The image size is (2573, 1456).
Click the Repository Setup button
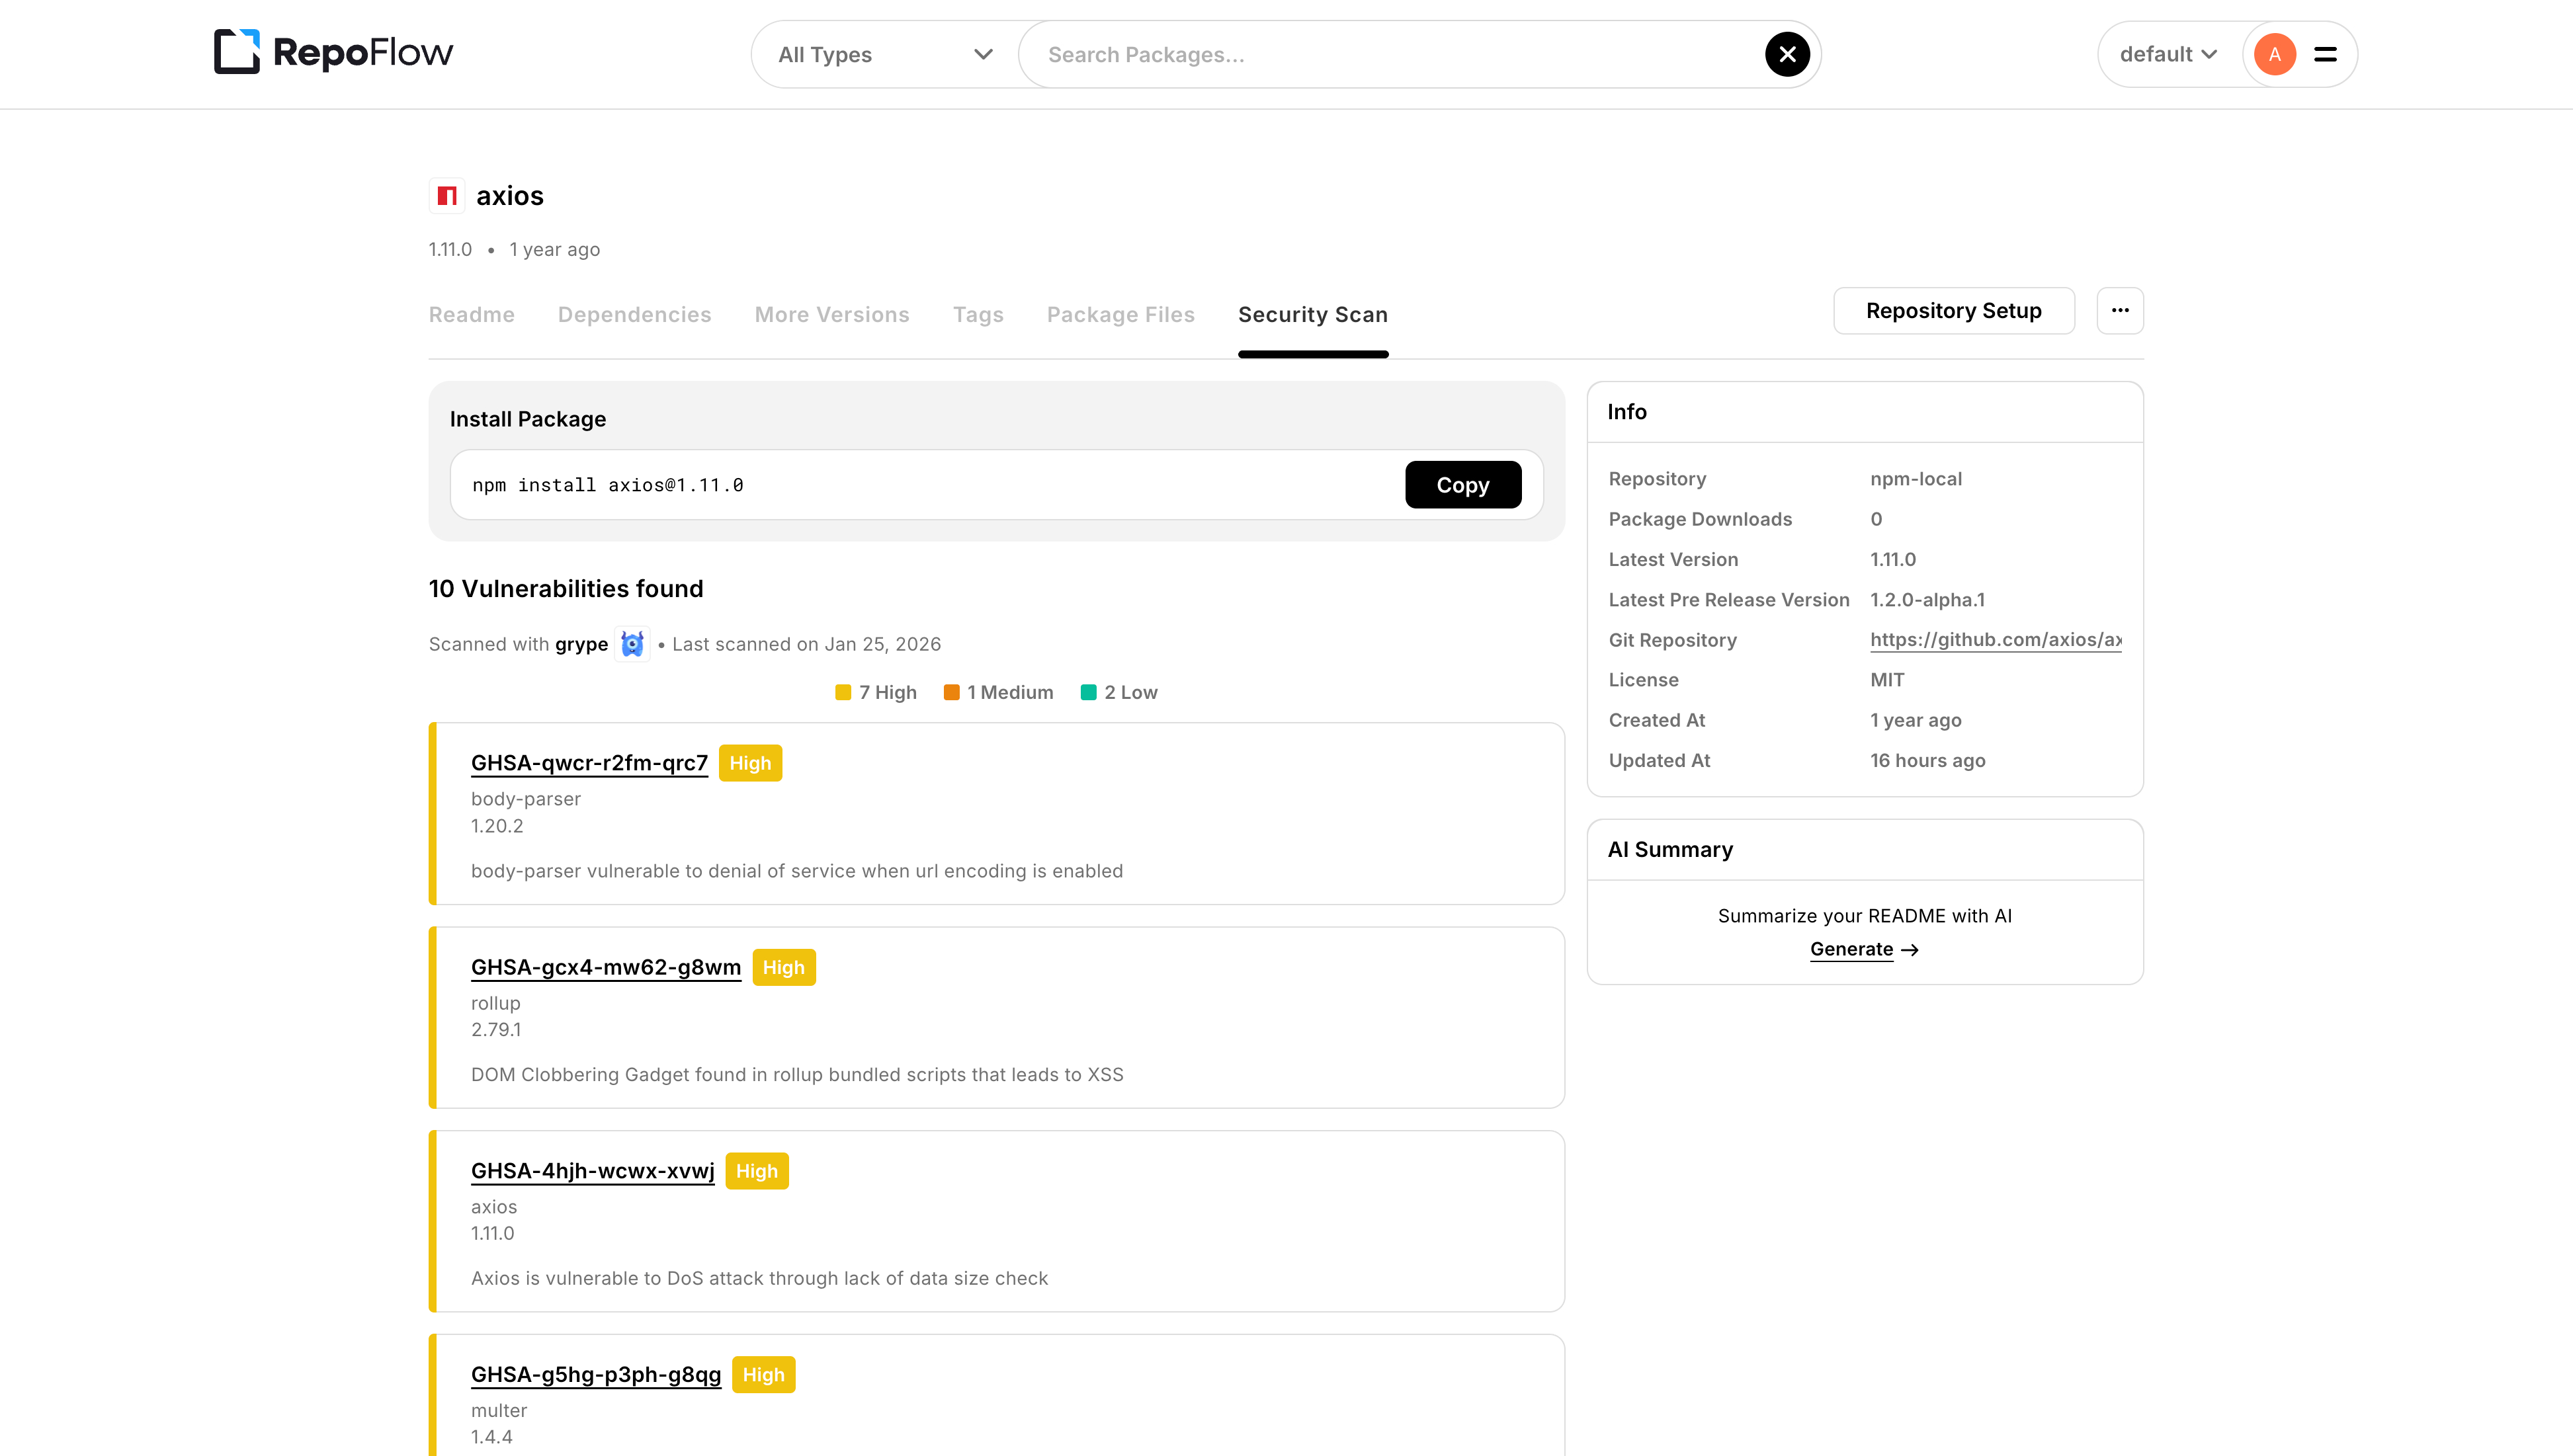point(1954,311)
